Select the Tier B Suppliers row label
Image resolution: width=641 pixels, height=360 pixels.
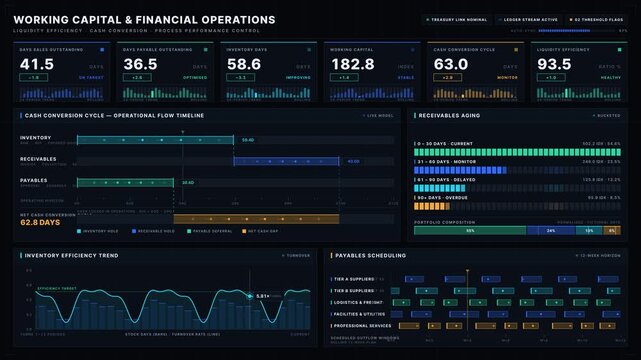(x=354, y=291)
